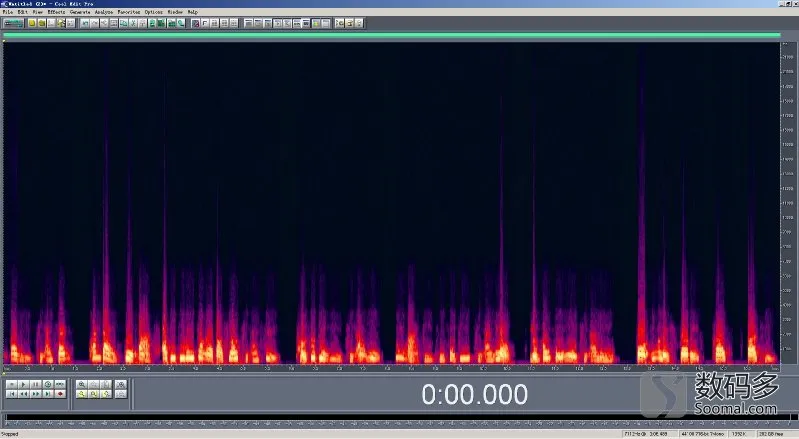Image resolution: width=799 pixels, height=439 pixels.
Task: Click the Zoom In horizontally magnifier icon
Action: [x=82, y=385]
